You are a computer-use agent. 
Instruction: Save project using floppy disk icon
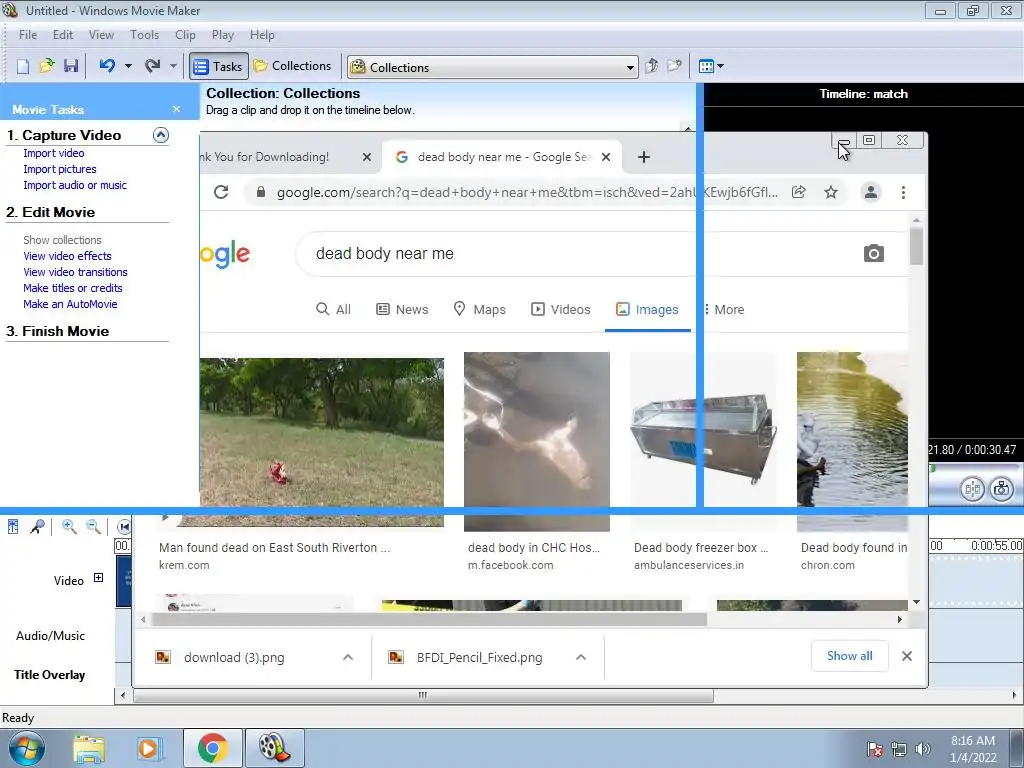click(71, 66)
